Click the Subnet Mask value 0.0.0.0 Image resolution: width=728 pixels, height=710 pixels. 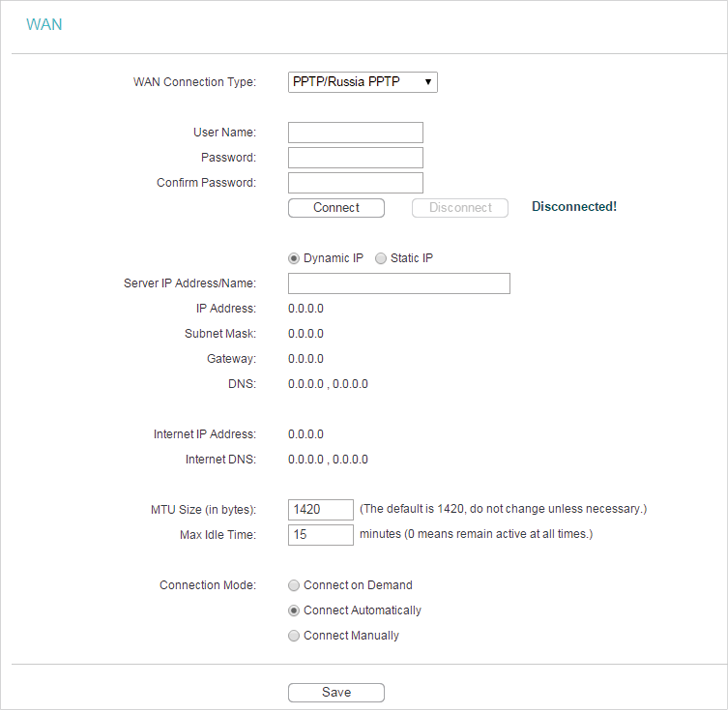pyautogui.click(x=306, y=334)
